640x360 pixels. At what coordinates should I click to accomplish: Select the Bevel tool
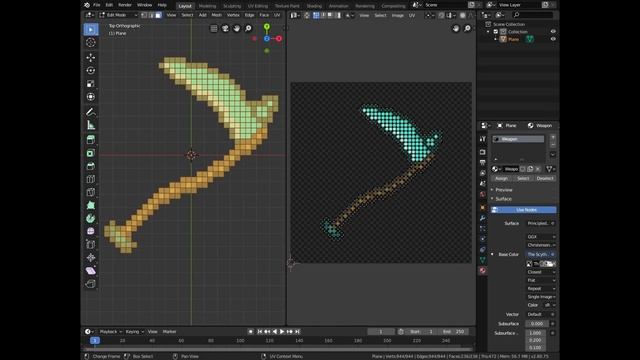(91, 166)
